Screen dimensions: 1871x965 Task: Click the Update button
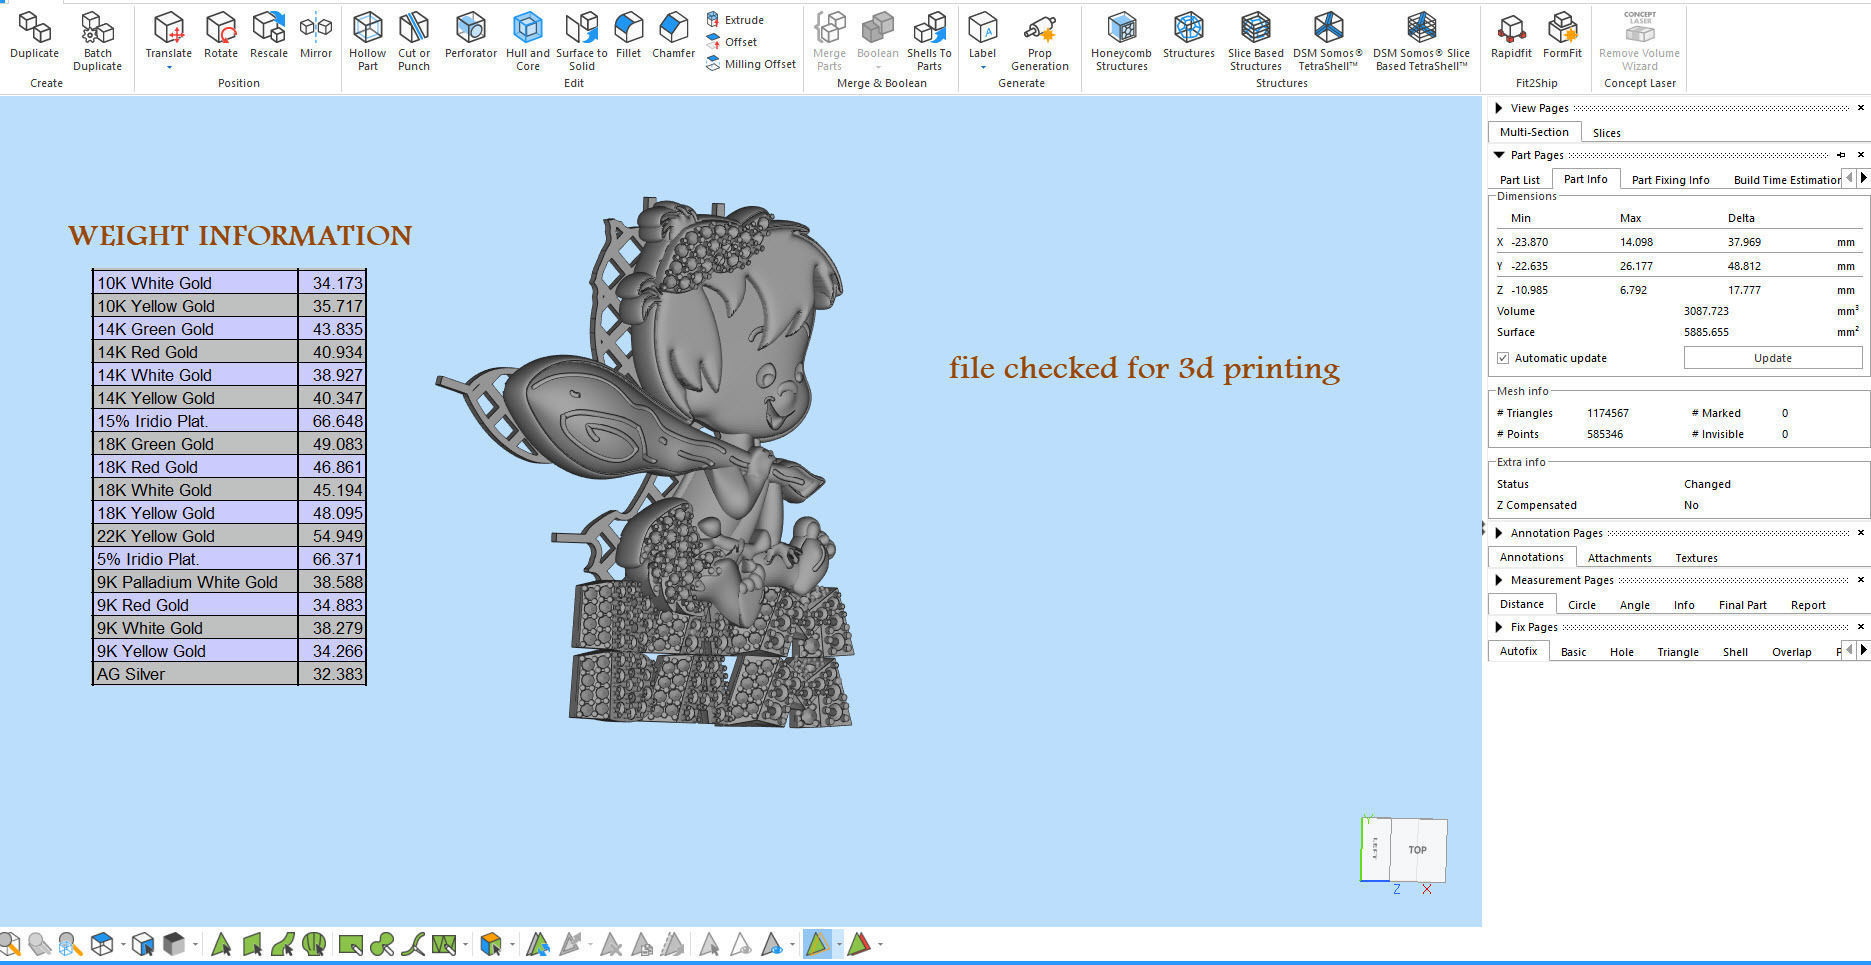(x=1772, y=358)
